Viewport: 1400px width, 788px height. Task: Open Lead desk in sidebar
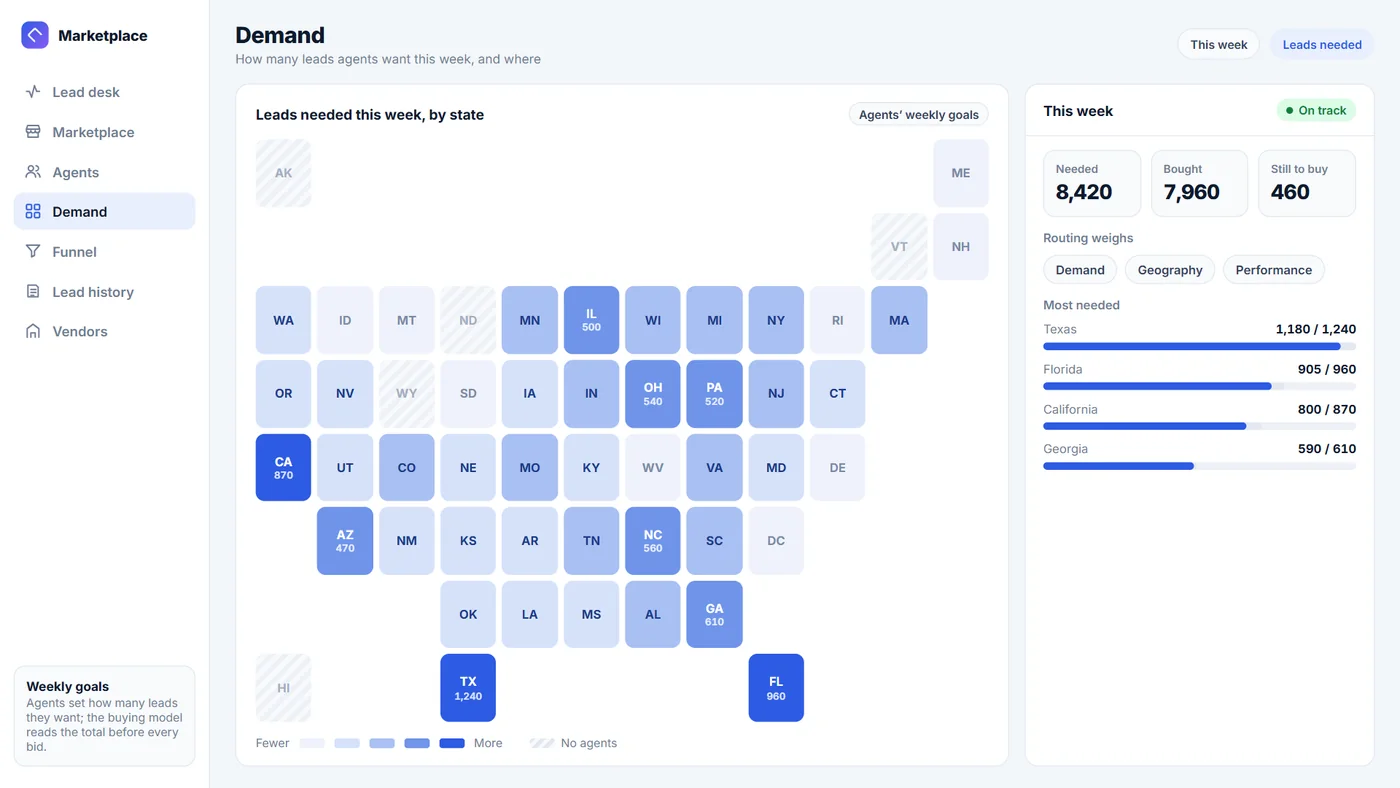[x=104, y=92]
